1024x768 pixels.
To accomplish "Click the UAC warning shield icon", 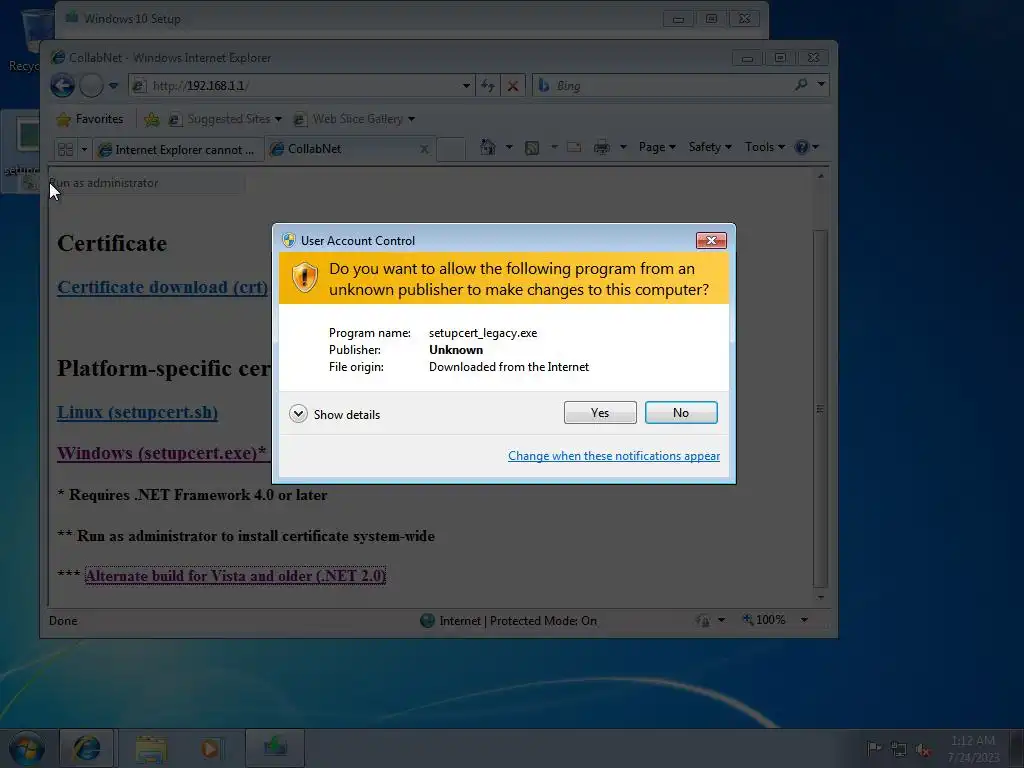I will [304, 278].
